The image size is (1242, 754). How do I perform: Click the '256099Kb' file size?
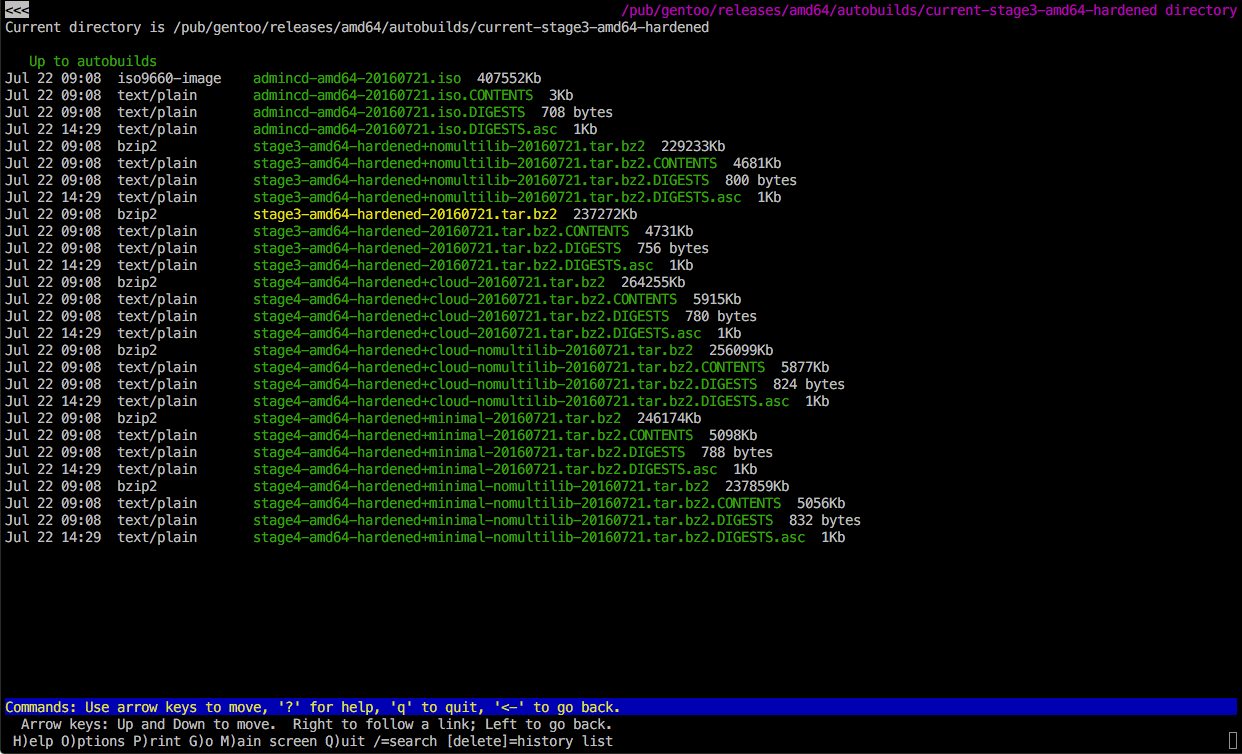point(741,350)
